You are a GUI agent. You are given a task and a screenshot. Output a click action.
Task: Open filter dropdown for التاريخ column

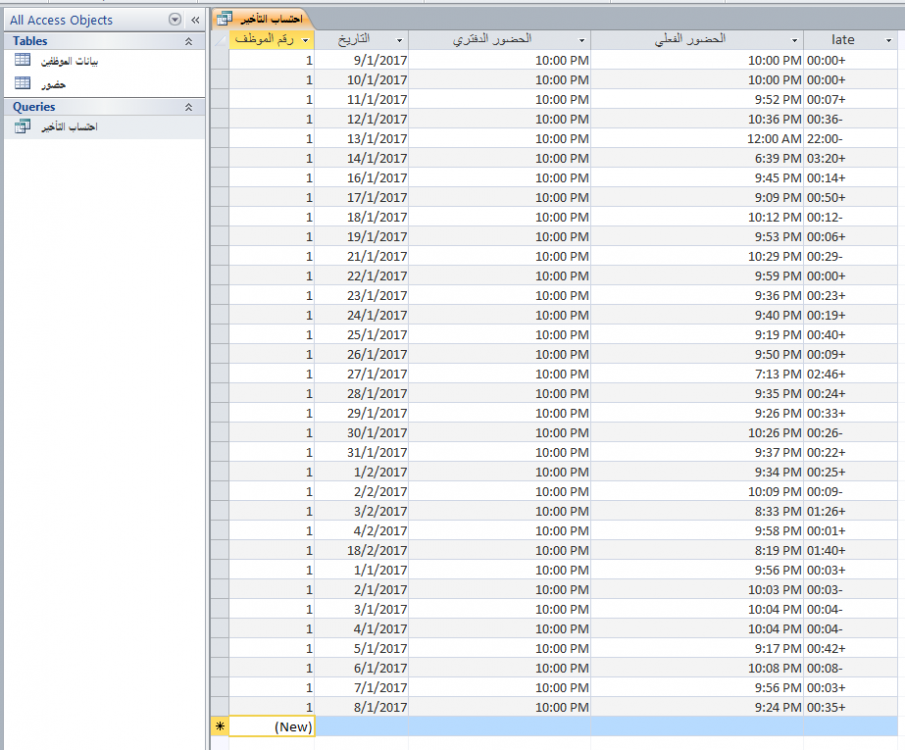(x=399, y=40)
